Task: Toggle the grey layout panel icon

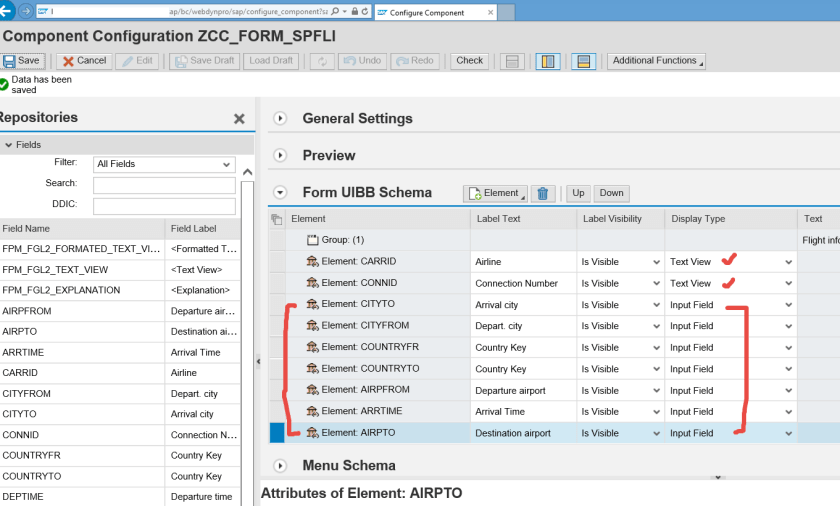Action: tap(512, 62)
